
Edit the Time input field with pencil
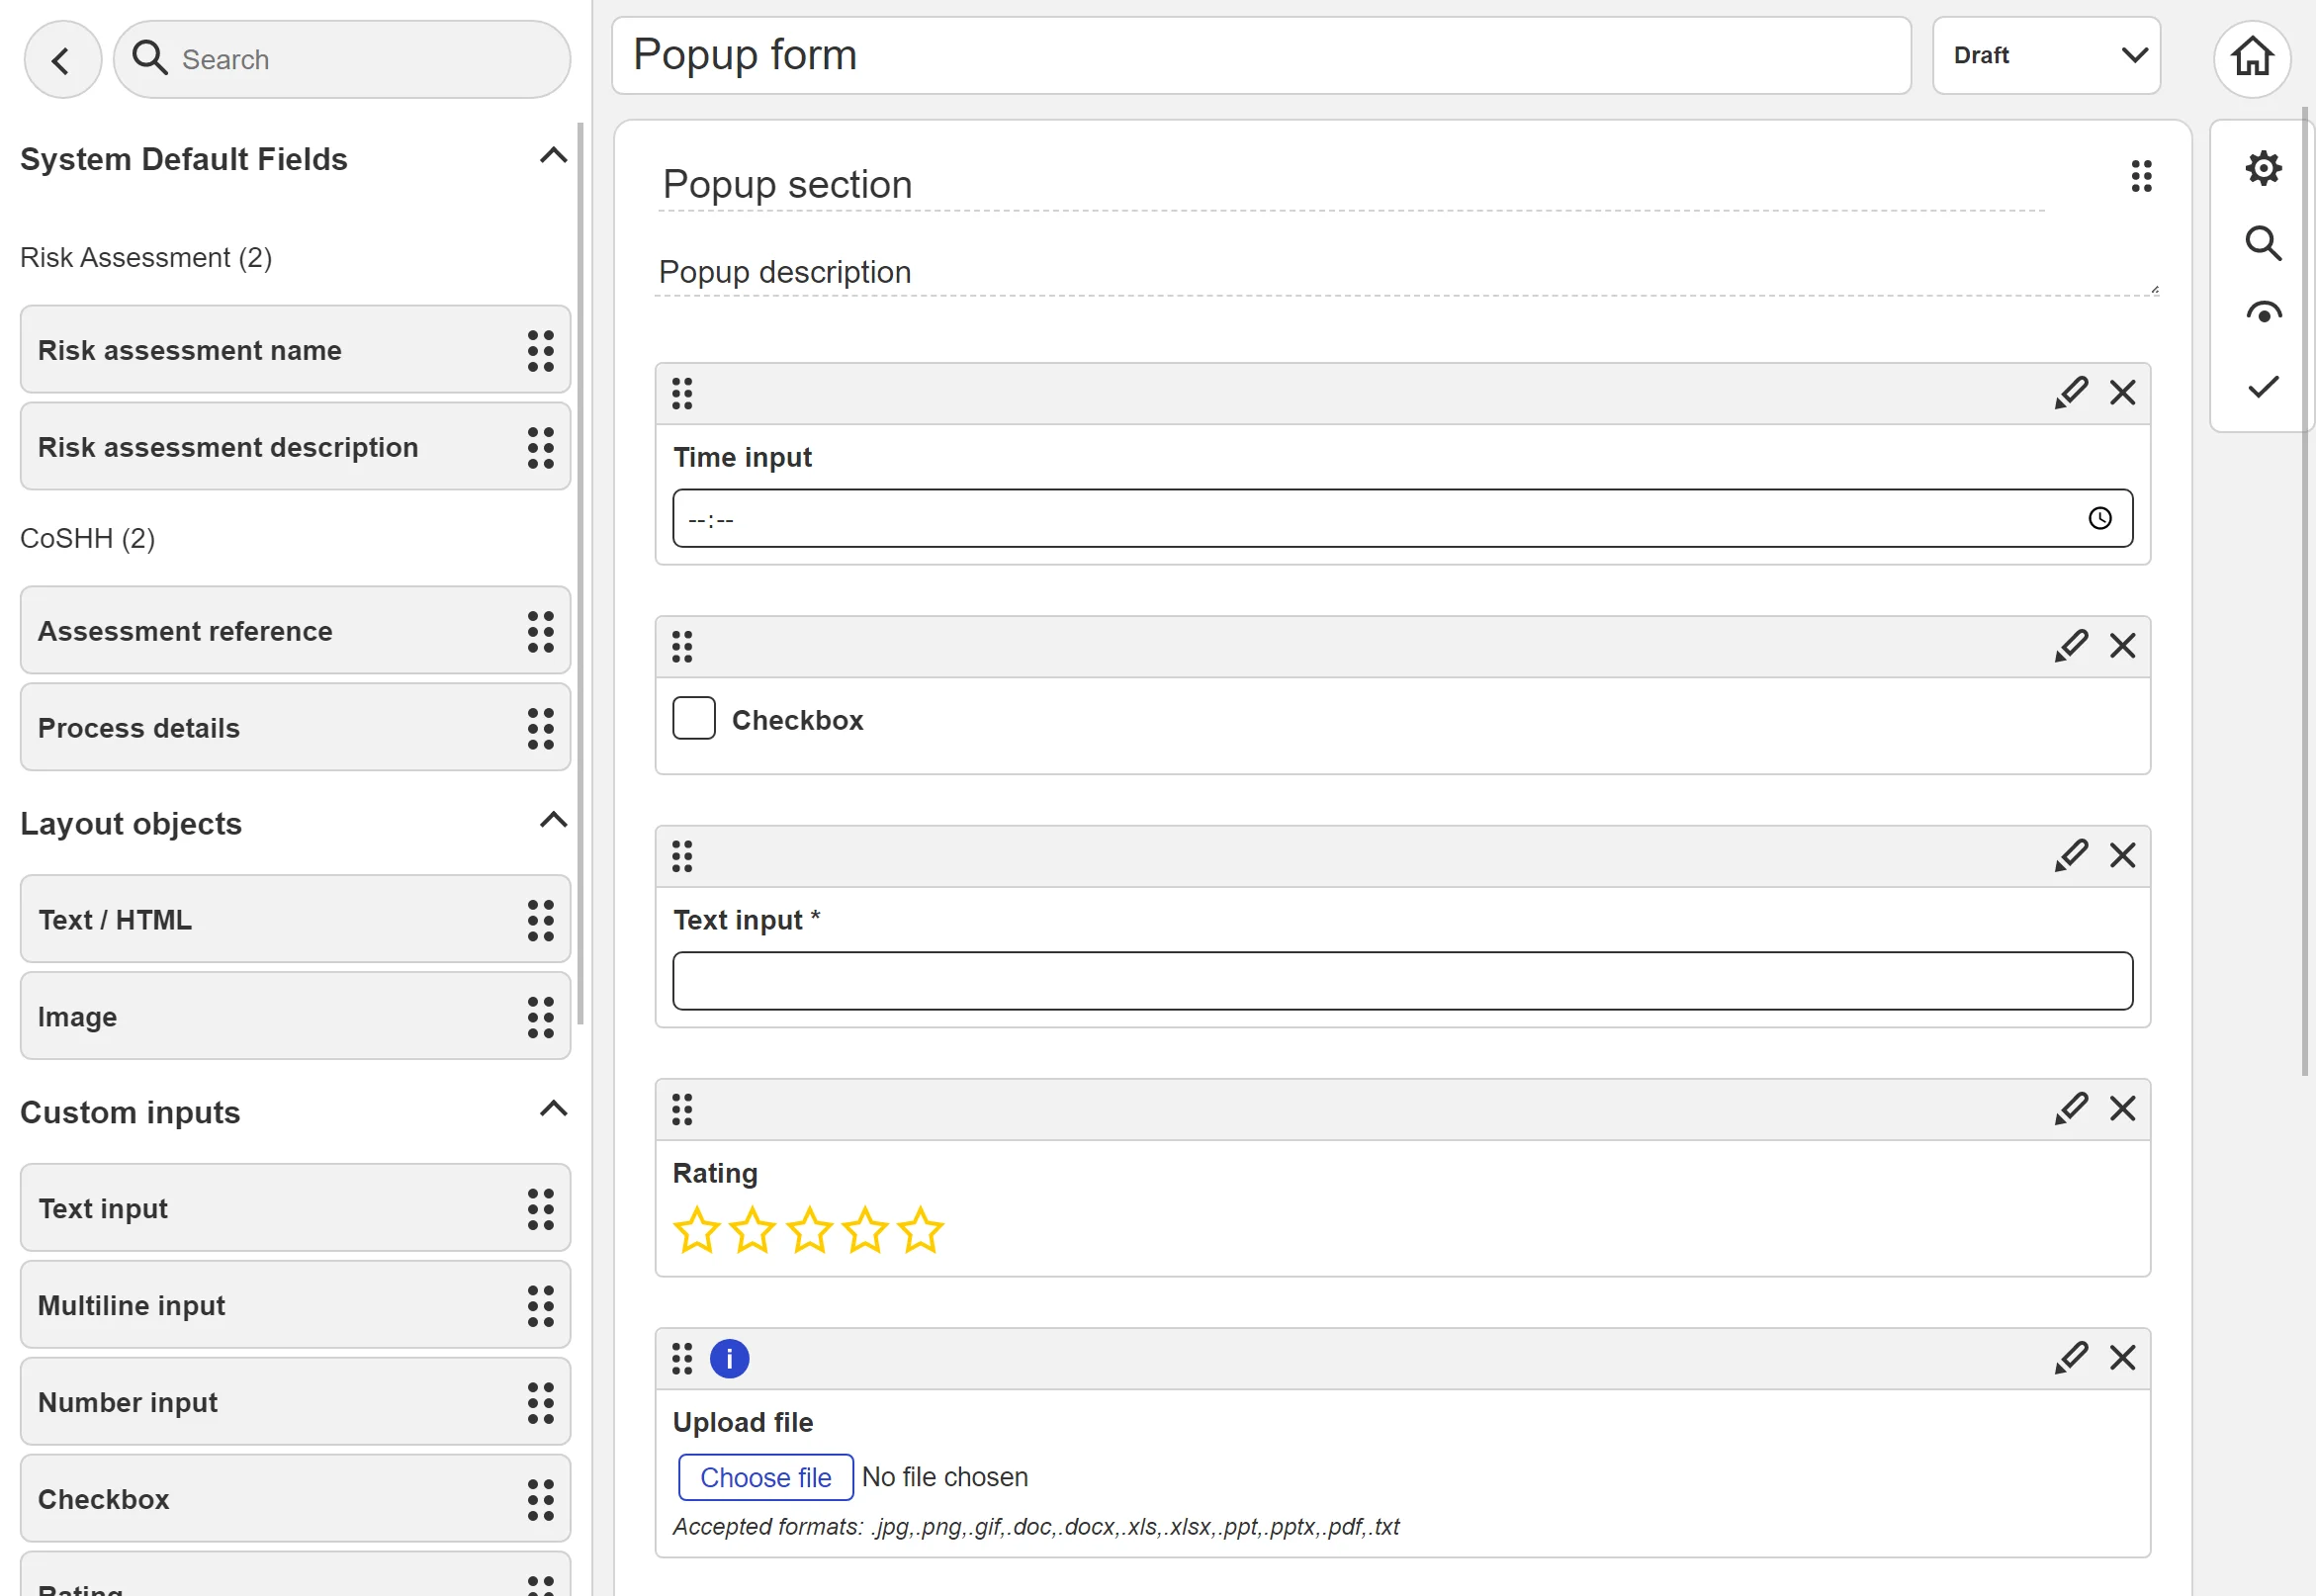click(2070, 393)
